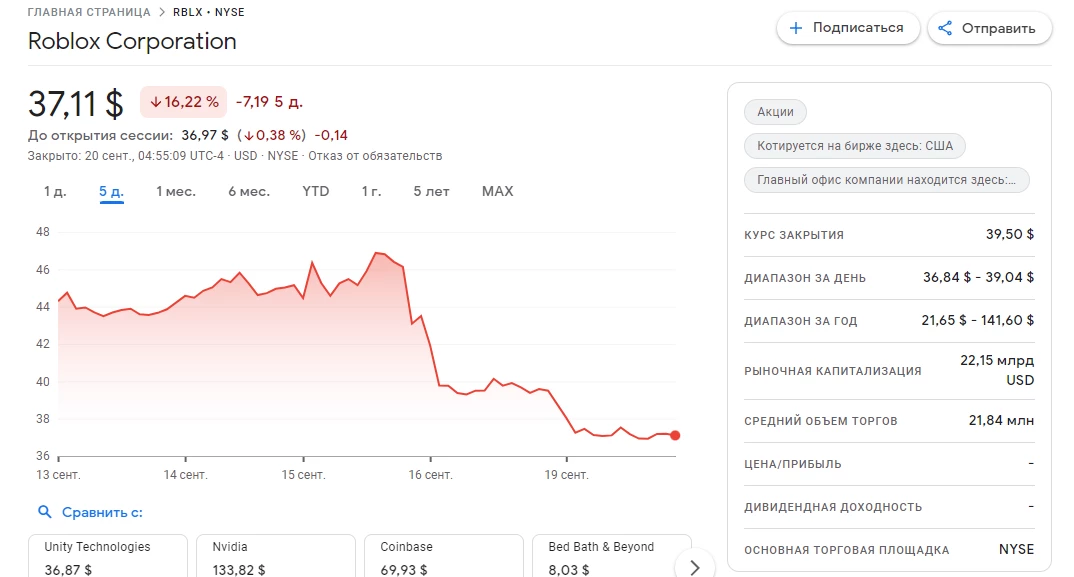Show the 1 г. chart range

click(x=371, y=192)
